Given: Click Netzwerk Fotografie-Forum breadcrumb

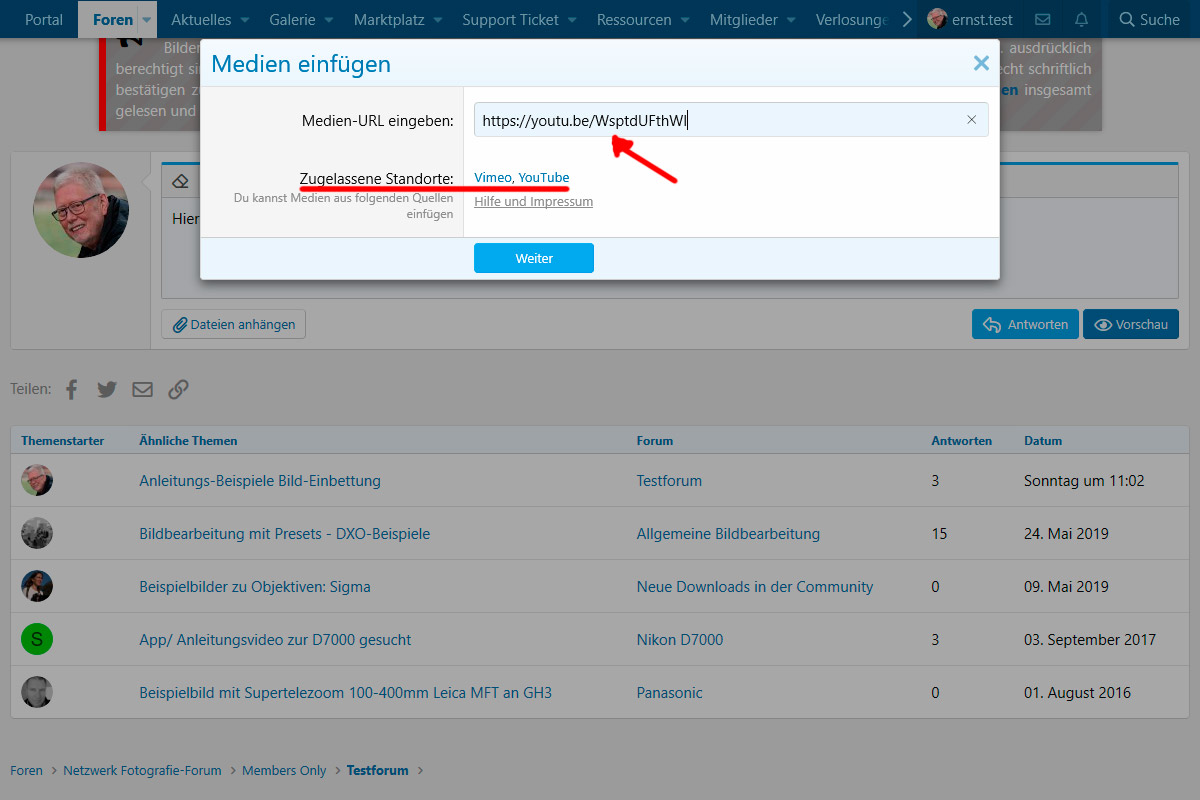Looking at the screenshot, I should pyautogui.click(x=142, y=770).
